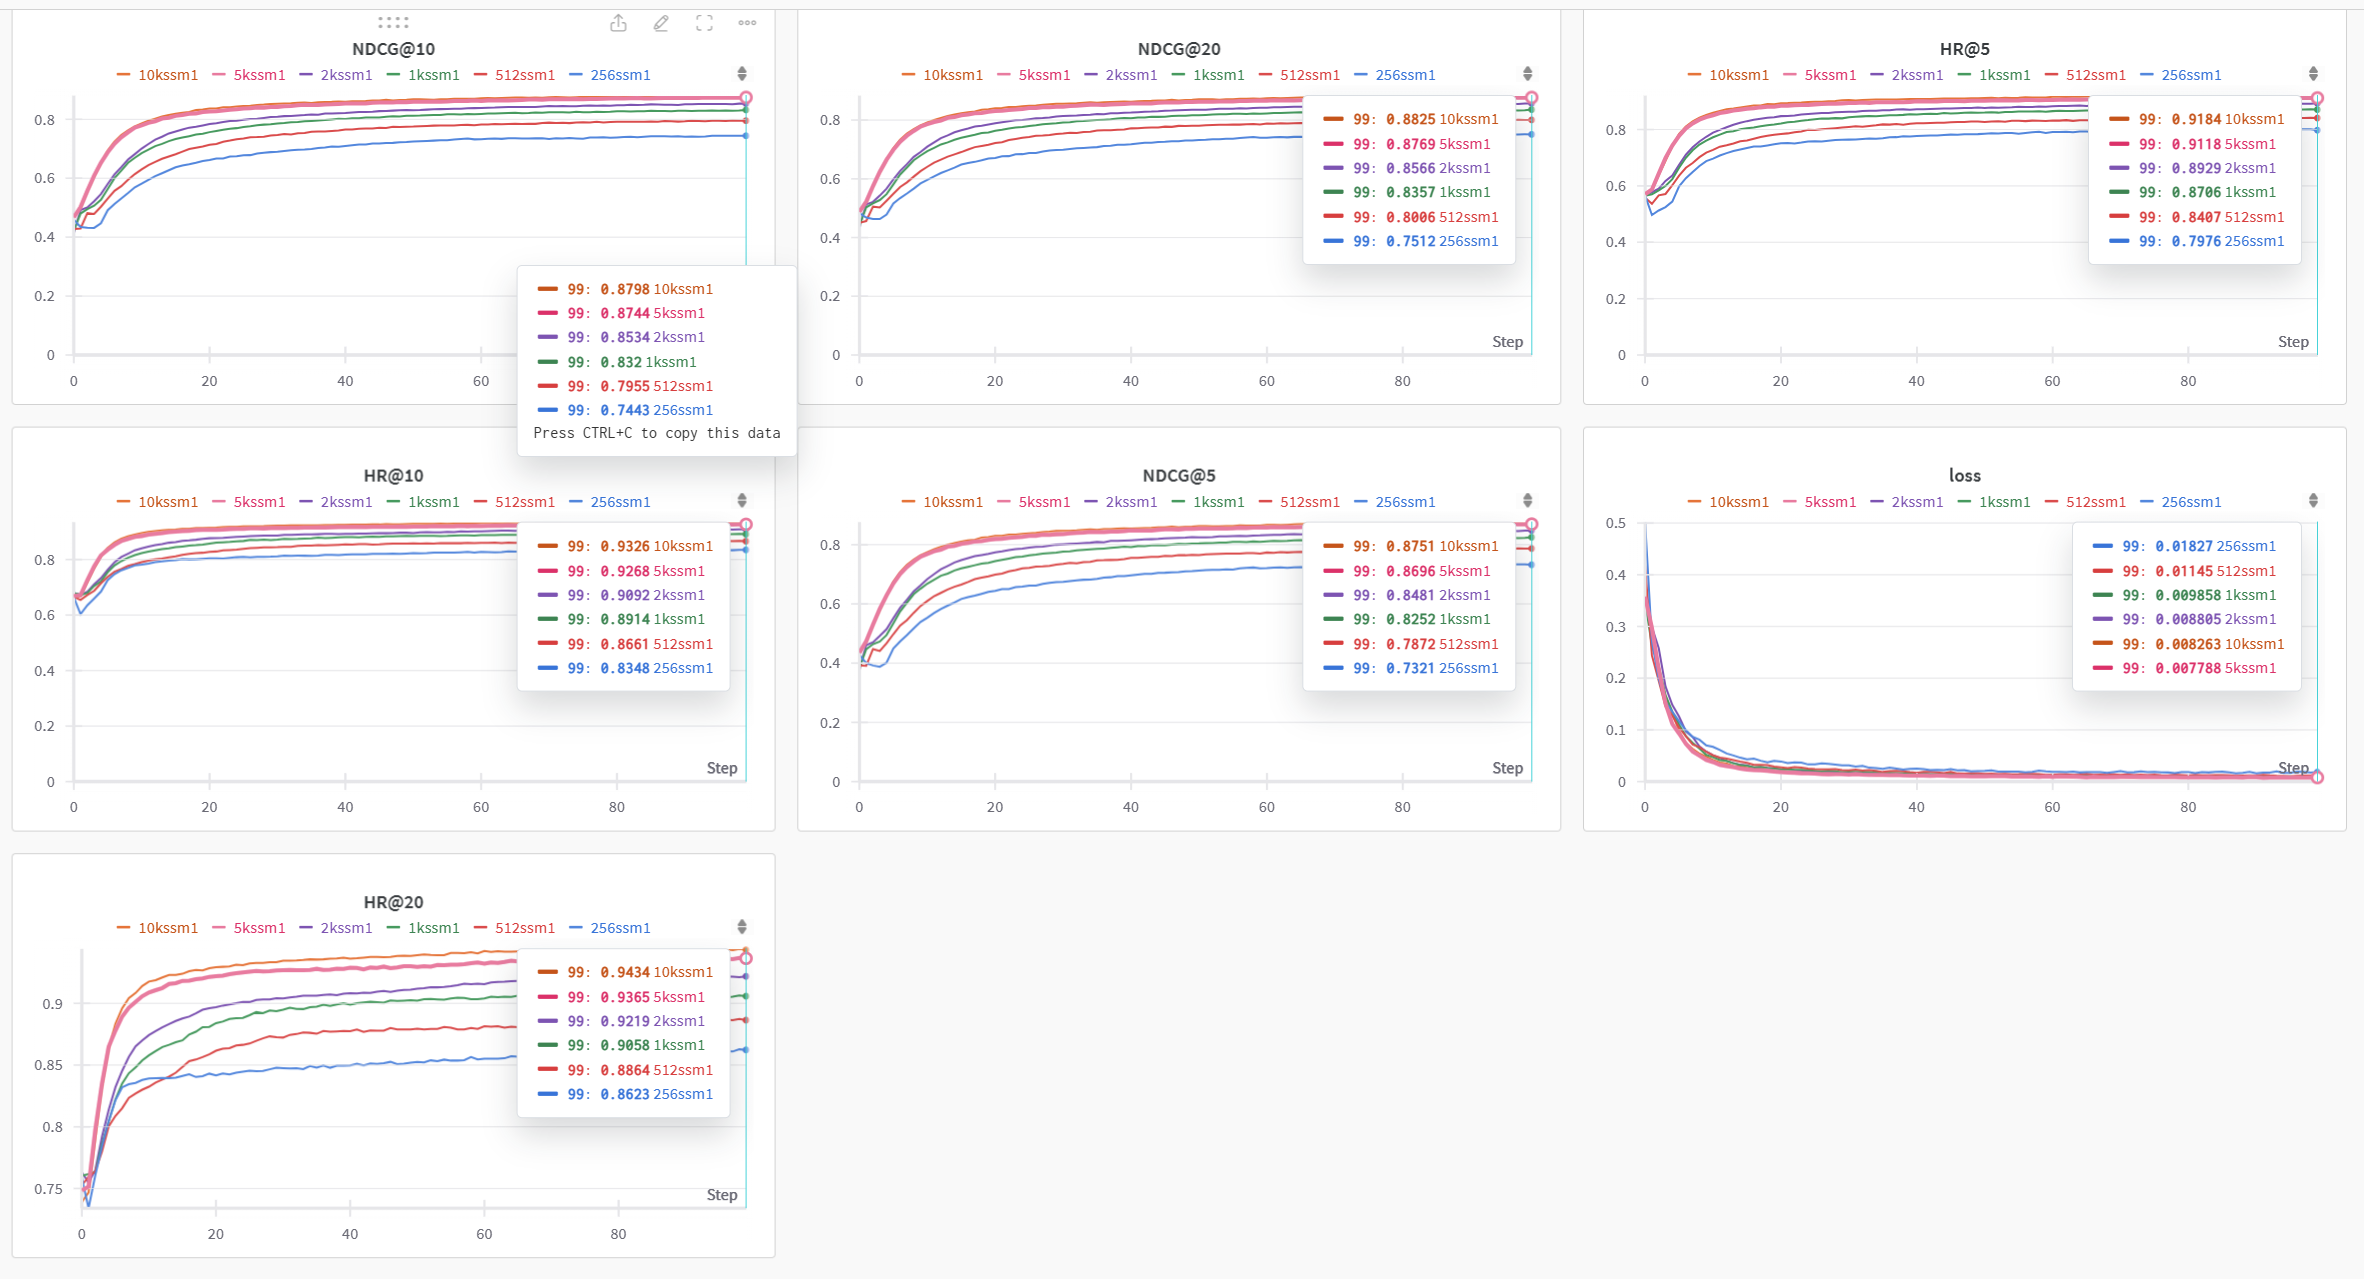Click legend paging arrows on HR@20 chart
The width and height of the screenshot is (2364, 1279).
click(x=742, y=927)
